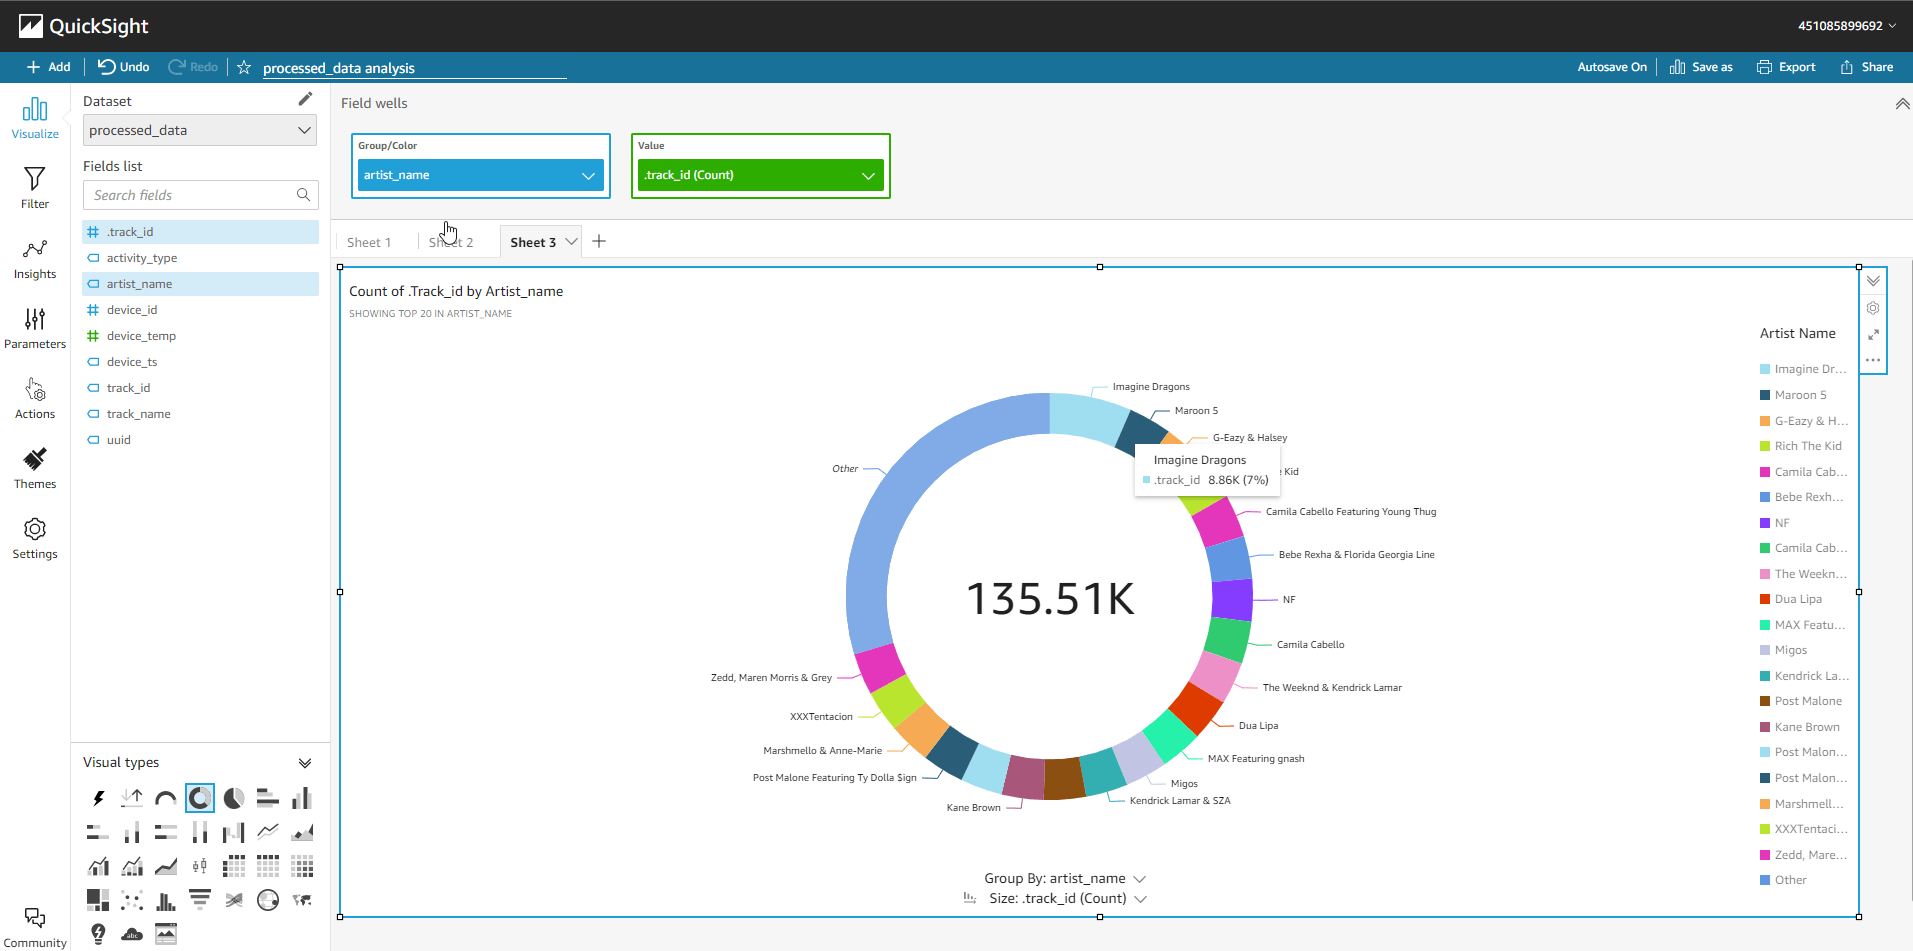Switch to the Sheet 2 tab
This screenshot has width=1913, height=951.
point(451,242)
